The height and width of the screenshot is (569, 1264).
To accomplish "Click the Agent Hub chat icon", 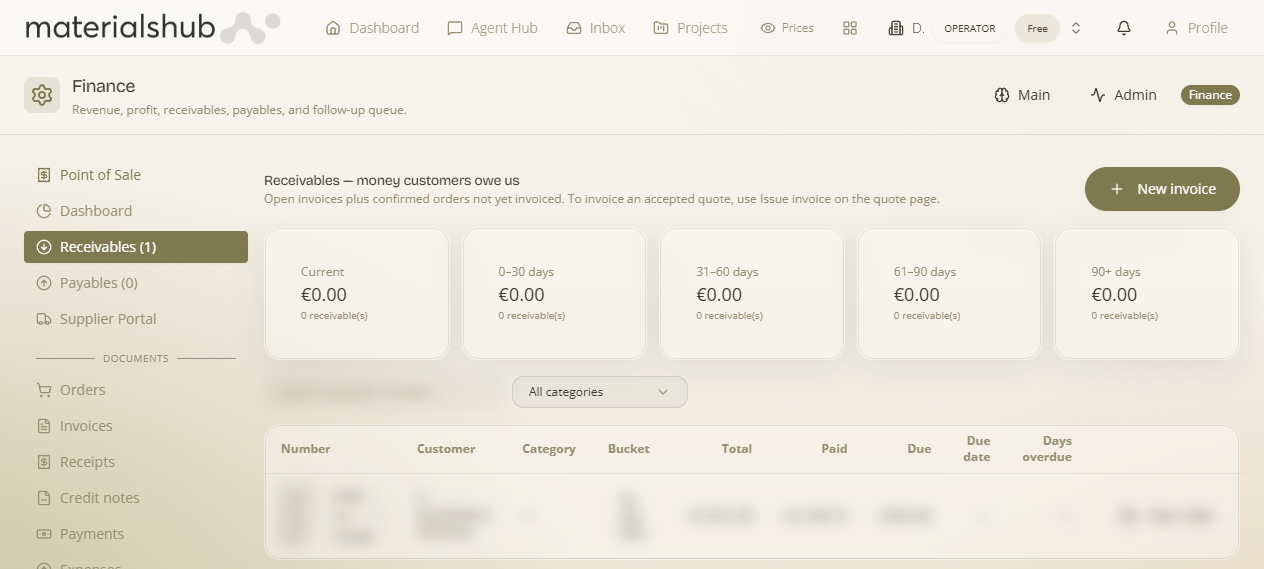I will tap(455, 28).
